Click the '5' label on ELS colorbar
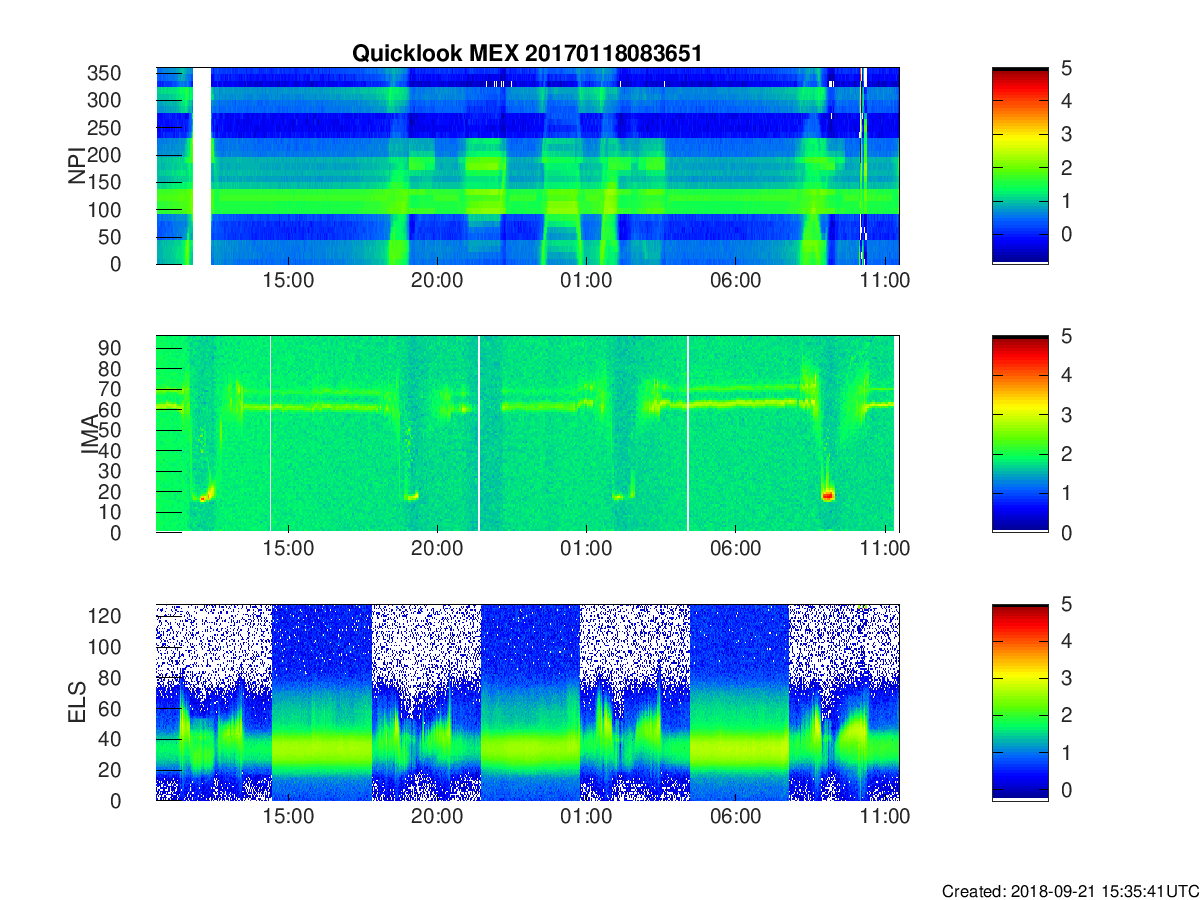This screenshot has width=1200, height=900. [x=1067, y=606]
